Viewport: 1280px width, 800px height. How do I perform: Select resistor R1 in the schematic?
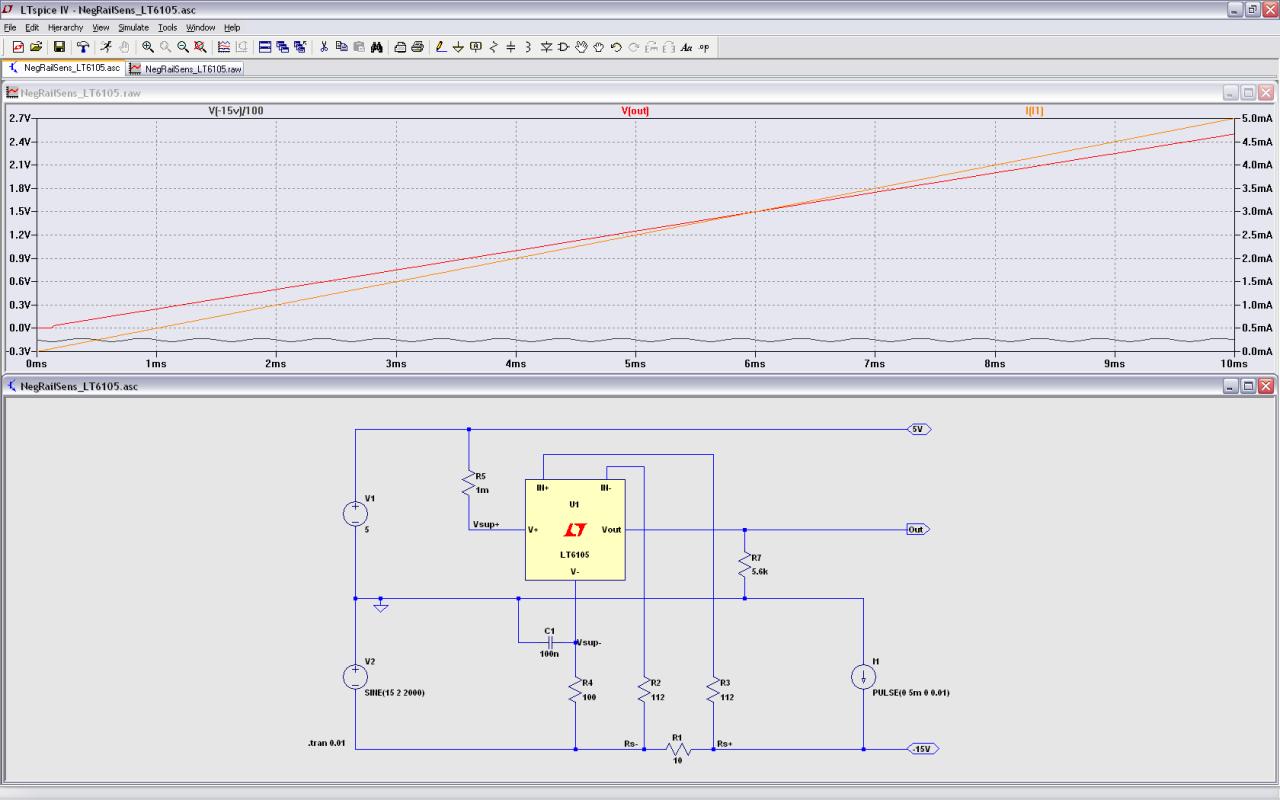tap(679, 748)
